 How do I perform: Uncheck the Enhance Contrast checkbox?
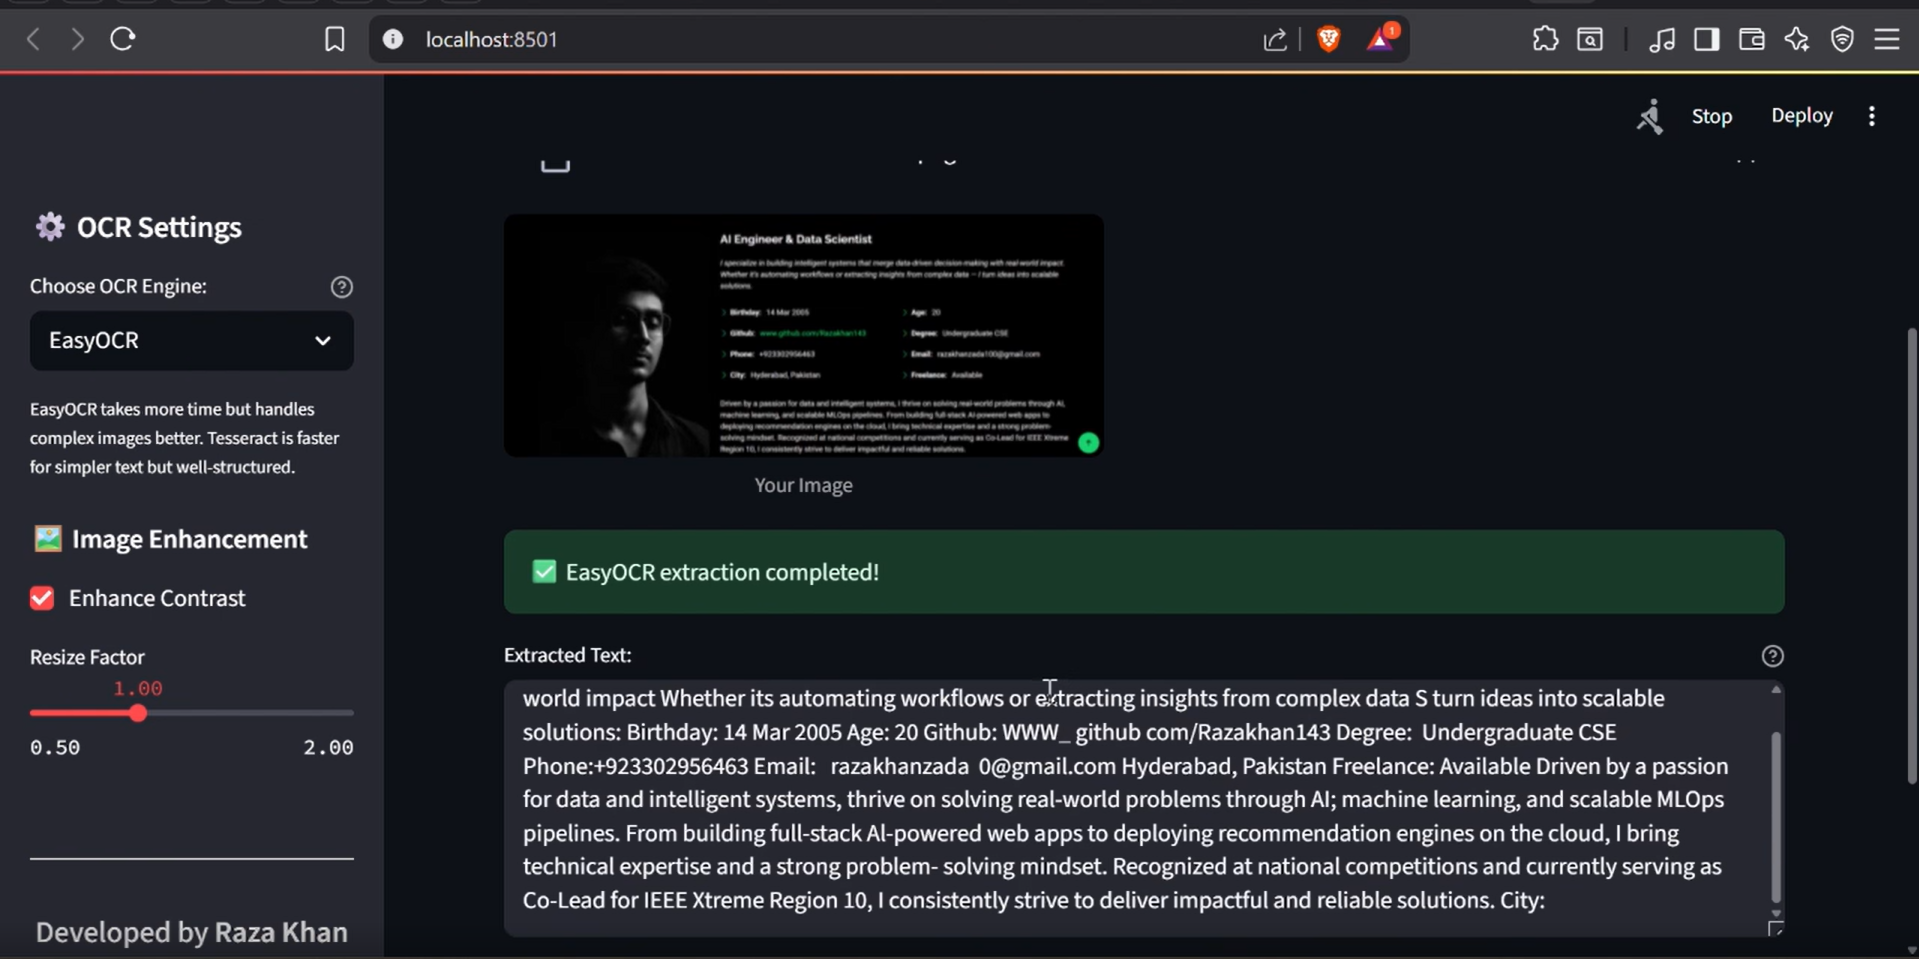point(42,598)
